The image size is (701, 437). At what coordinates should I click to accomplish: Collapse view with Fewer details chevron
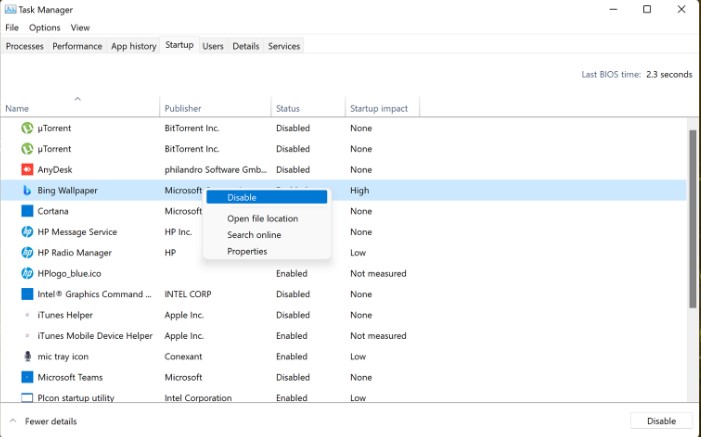(13, 421)
